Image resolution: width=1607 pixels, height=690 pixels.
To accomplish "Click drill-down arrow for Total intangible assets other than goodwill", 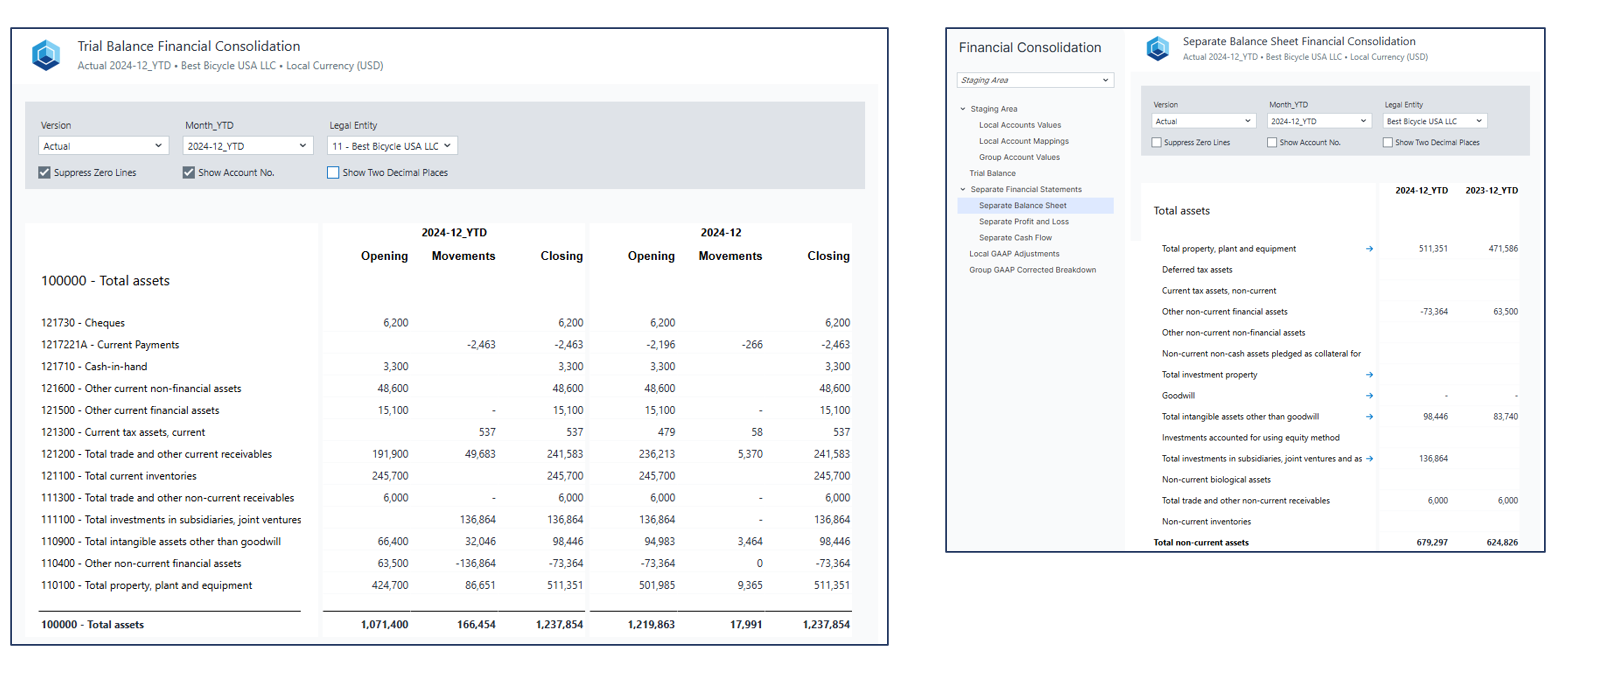I will coord(1369,417).
